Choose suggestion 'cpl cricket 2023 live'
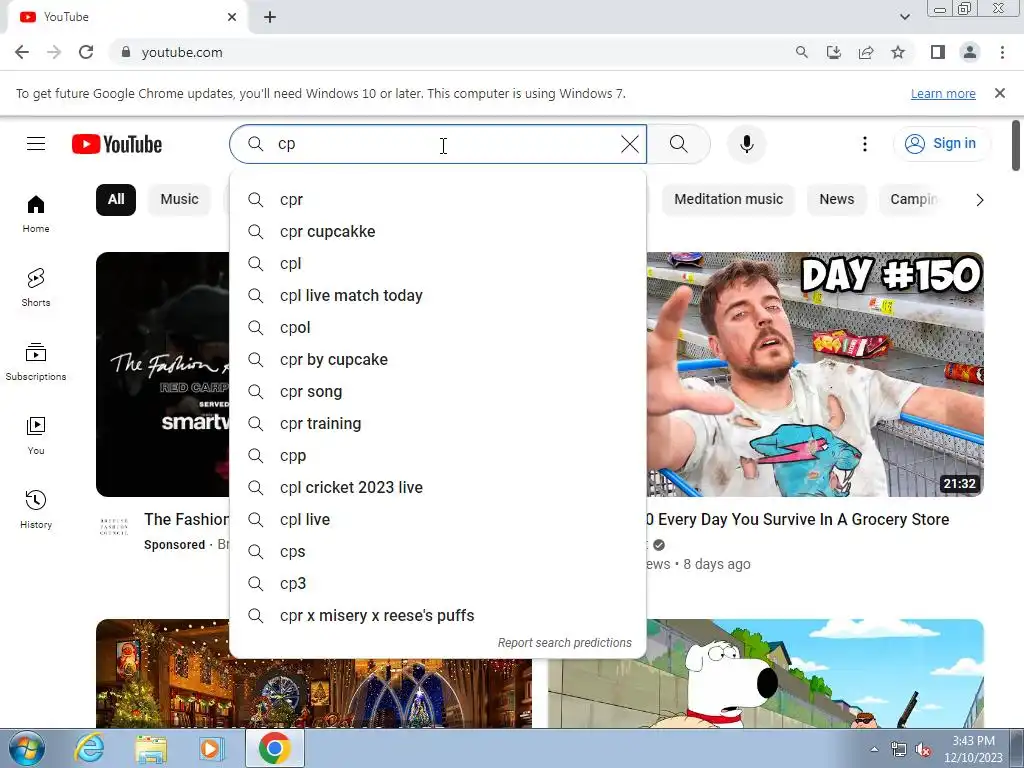The height and width of the screenshot is (768, 1024). (438, 487)
